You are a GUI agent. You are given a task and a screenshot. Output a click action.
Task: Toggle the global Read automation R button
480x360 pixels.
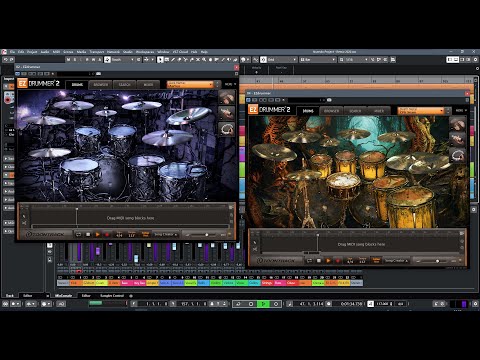point(87,60)
